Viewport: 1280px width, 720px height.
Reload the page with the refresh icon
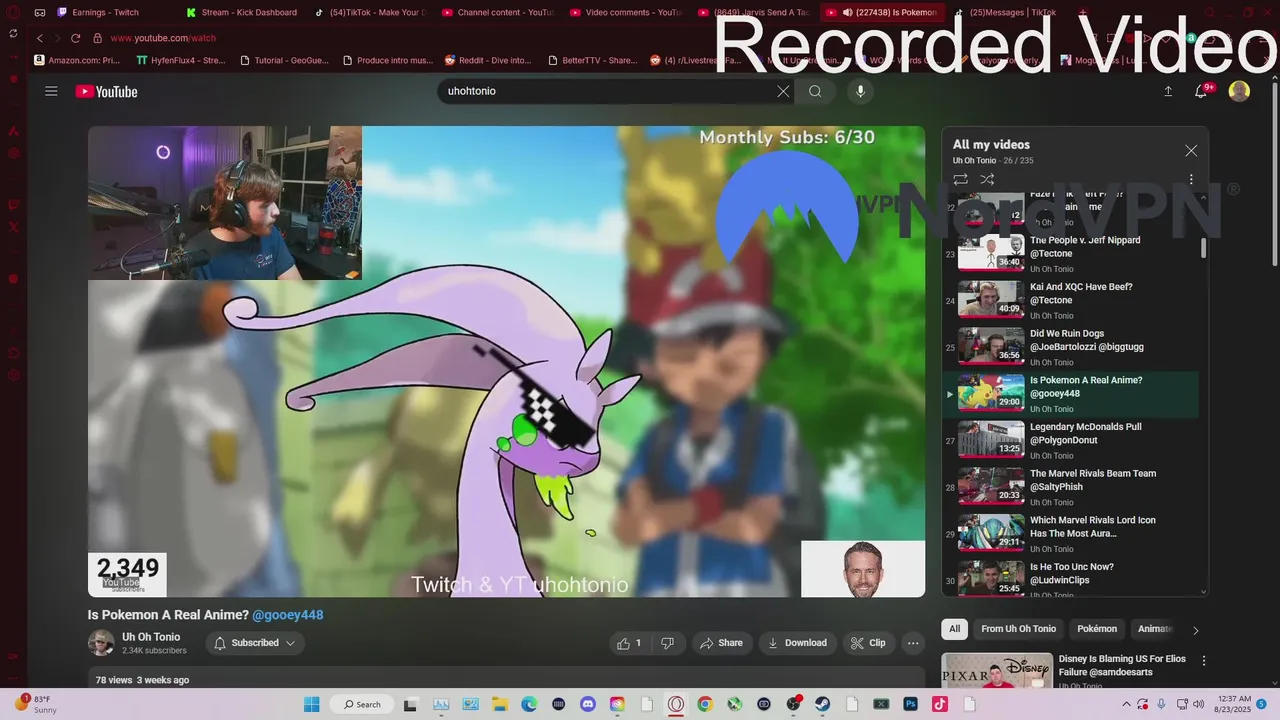point(75,38)
